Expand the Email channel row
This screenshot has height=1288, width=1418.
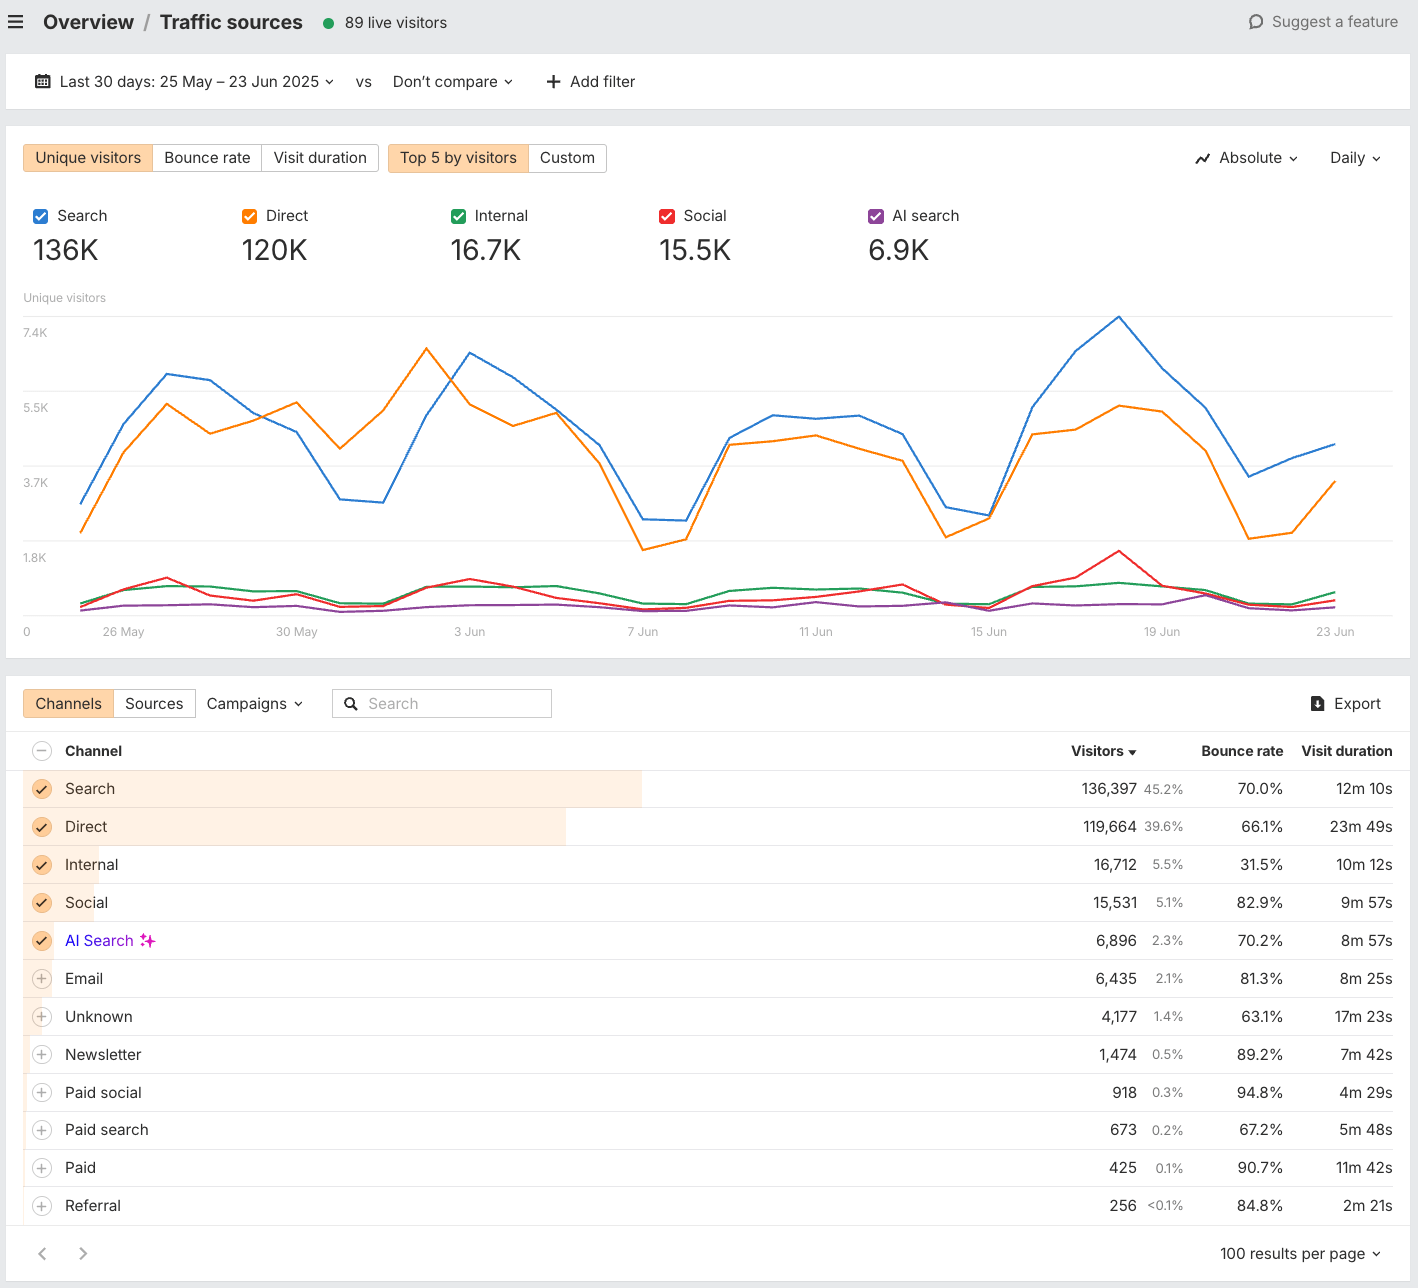[x=41, y=978]
